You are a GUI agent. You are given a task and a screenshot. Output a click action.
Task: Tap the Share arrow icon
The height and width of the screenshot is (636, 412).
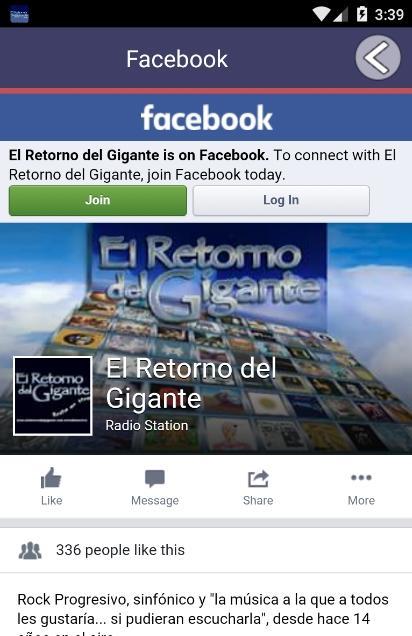click(258, 478)
